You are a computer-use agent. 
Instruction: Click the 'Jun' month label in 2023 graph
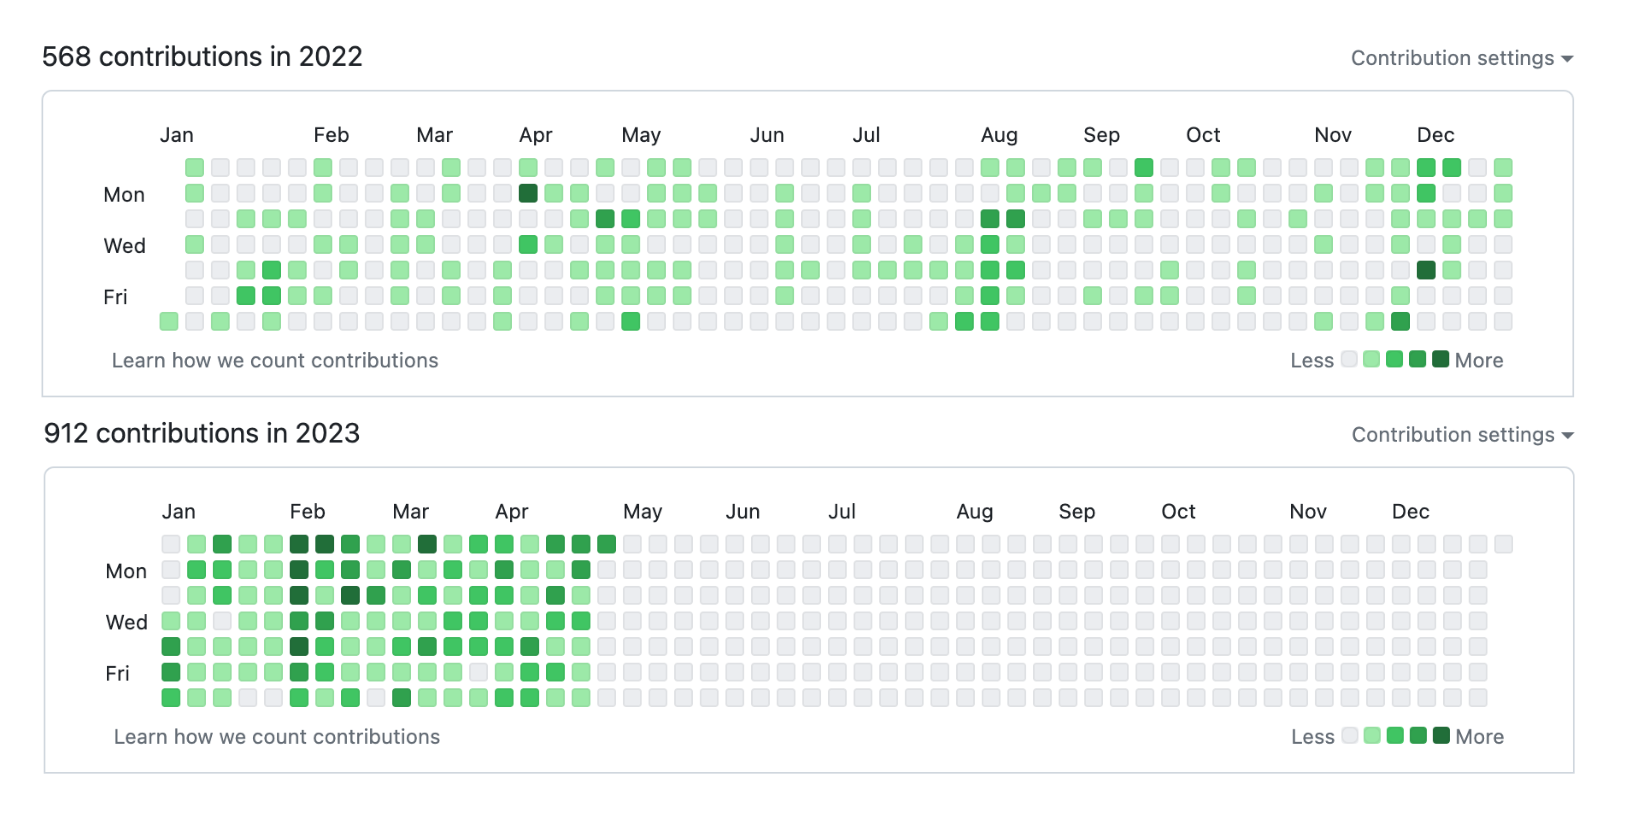743,512
